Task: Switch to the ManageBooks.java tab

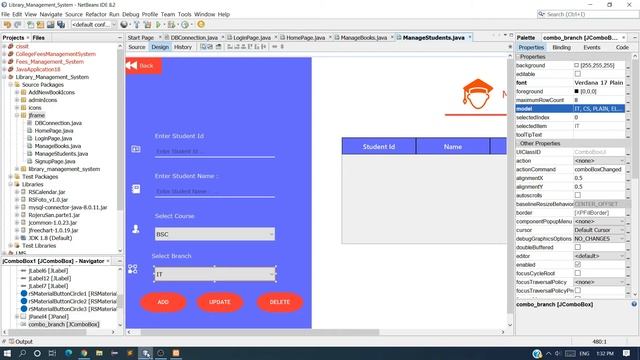Action: click(x=363, y=38)
